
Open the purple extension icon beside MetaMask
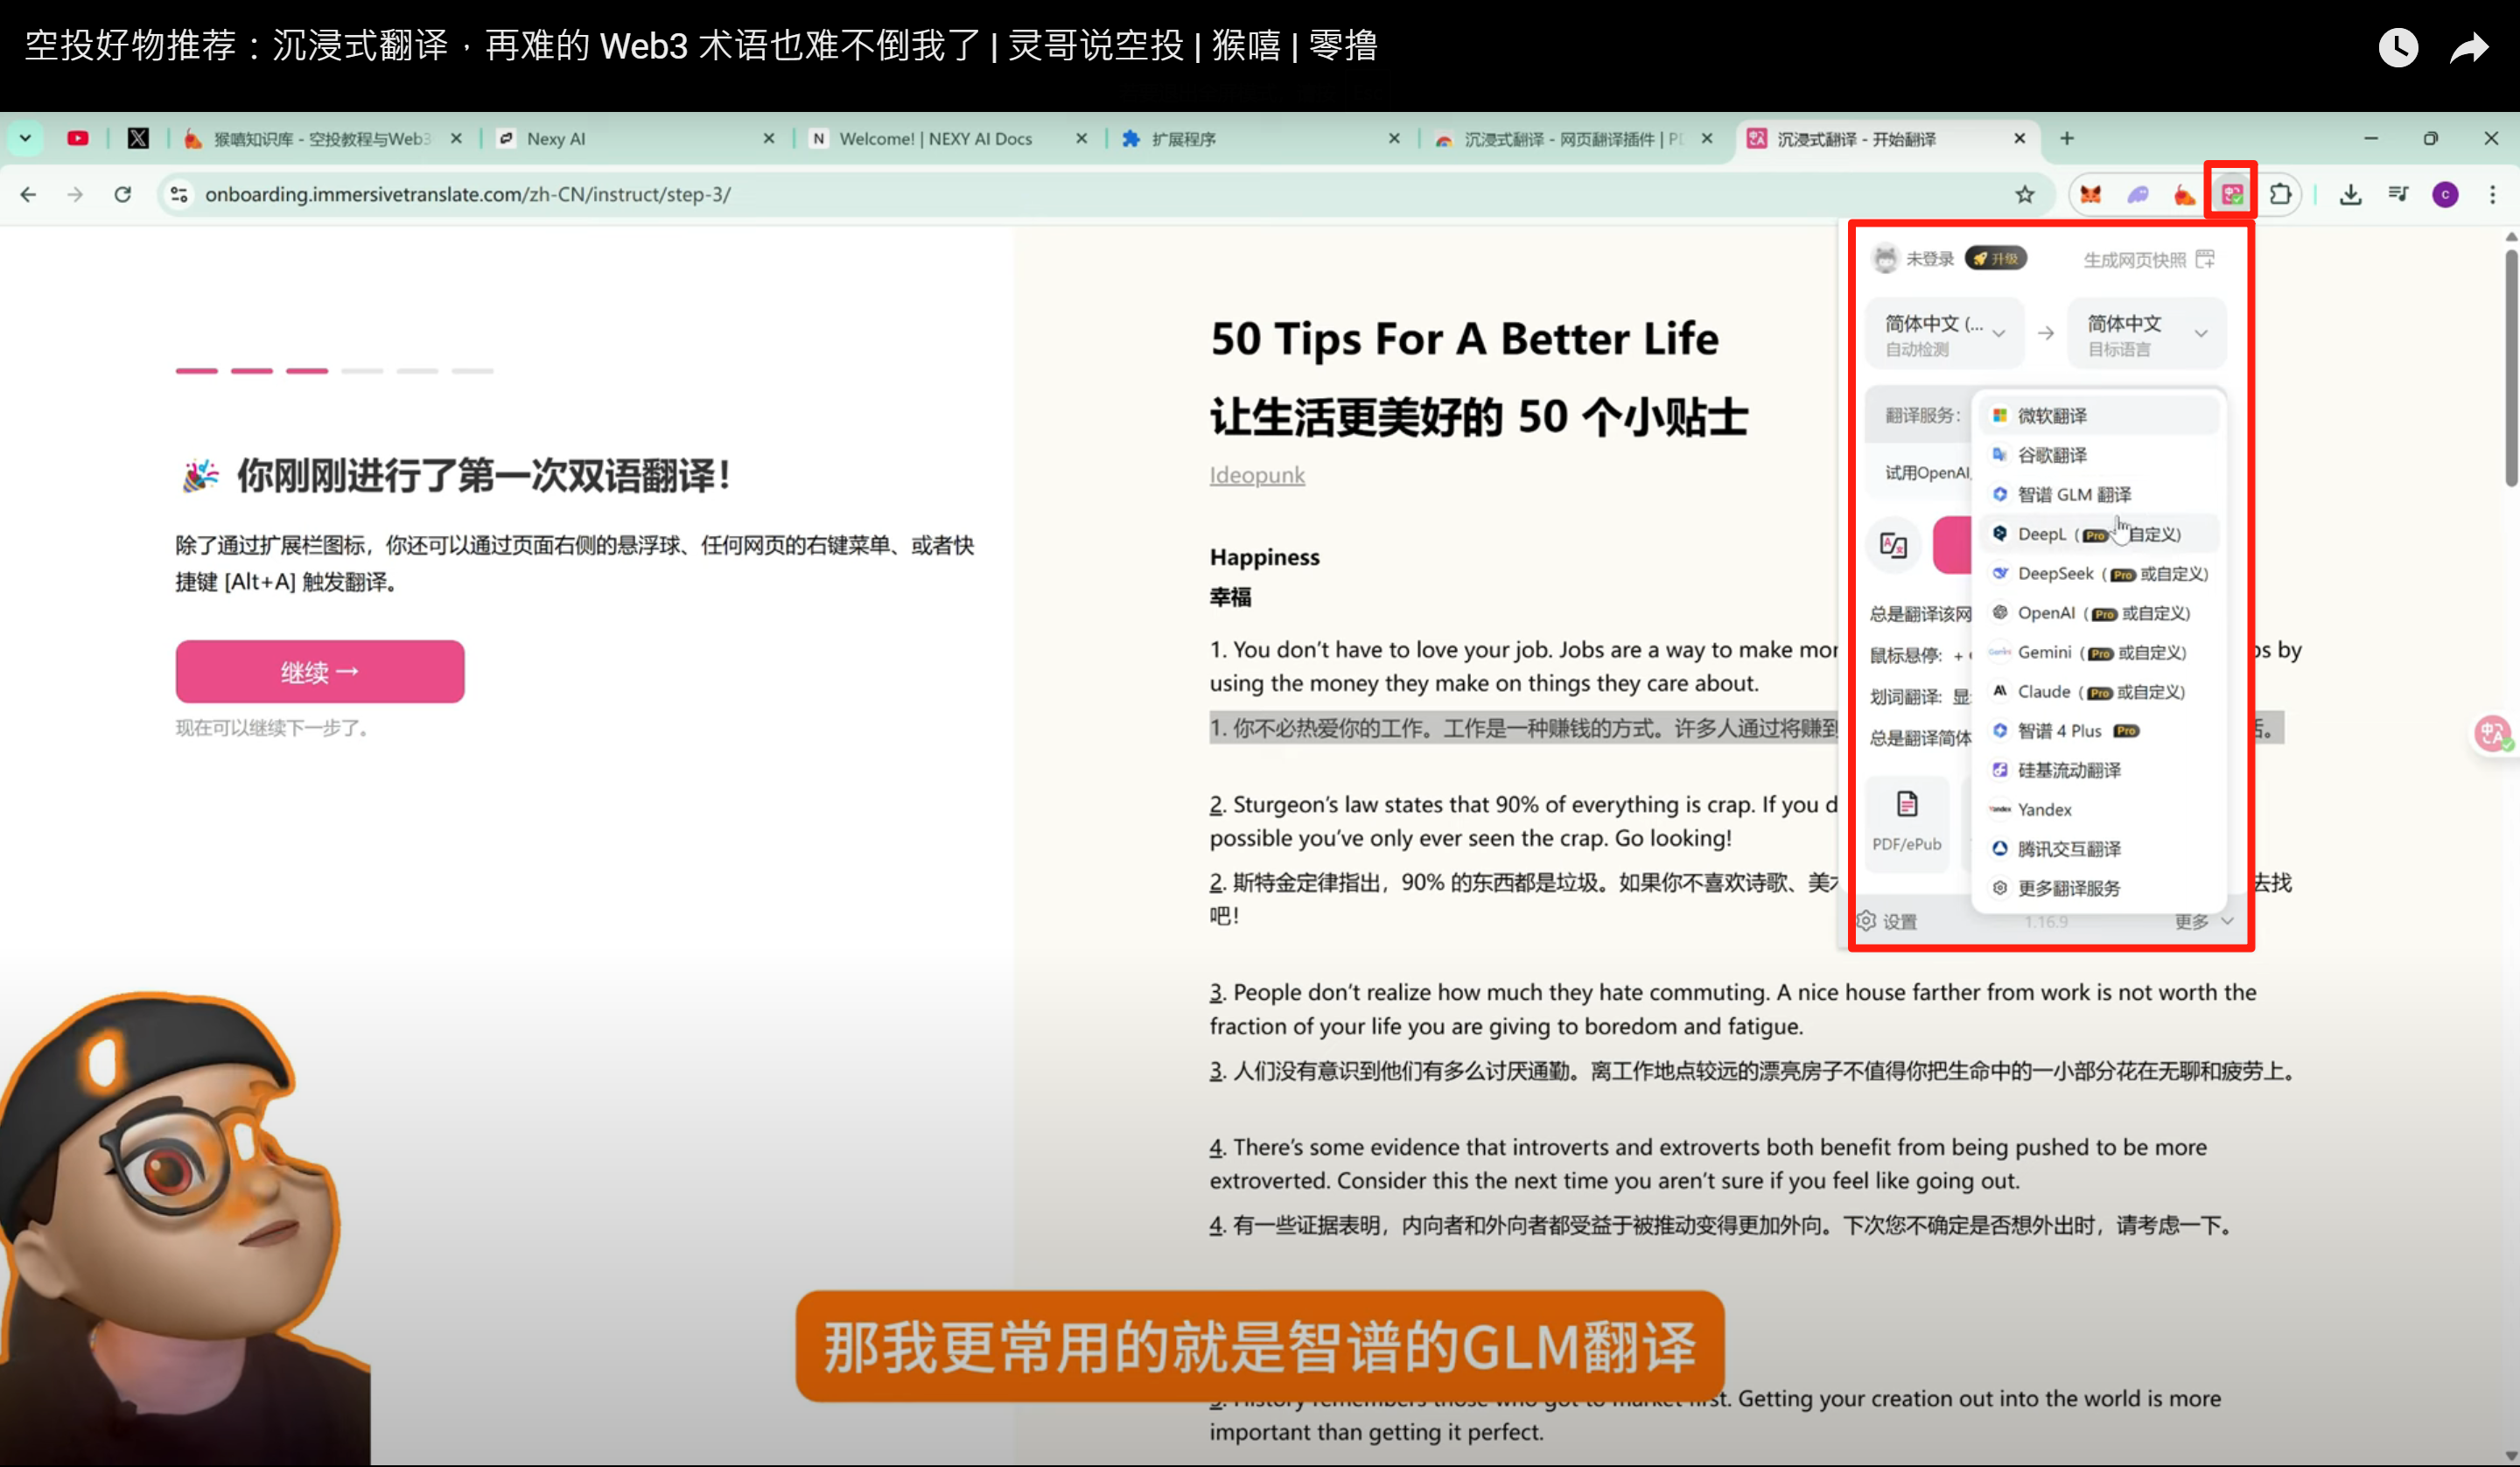pos(2138,194)
